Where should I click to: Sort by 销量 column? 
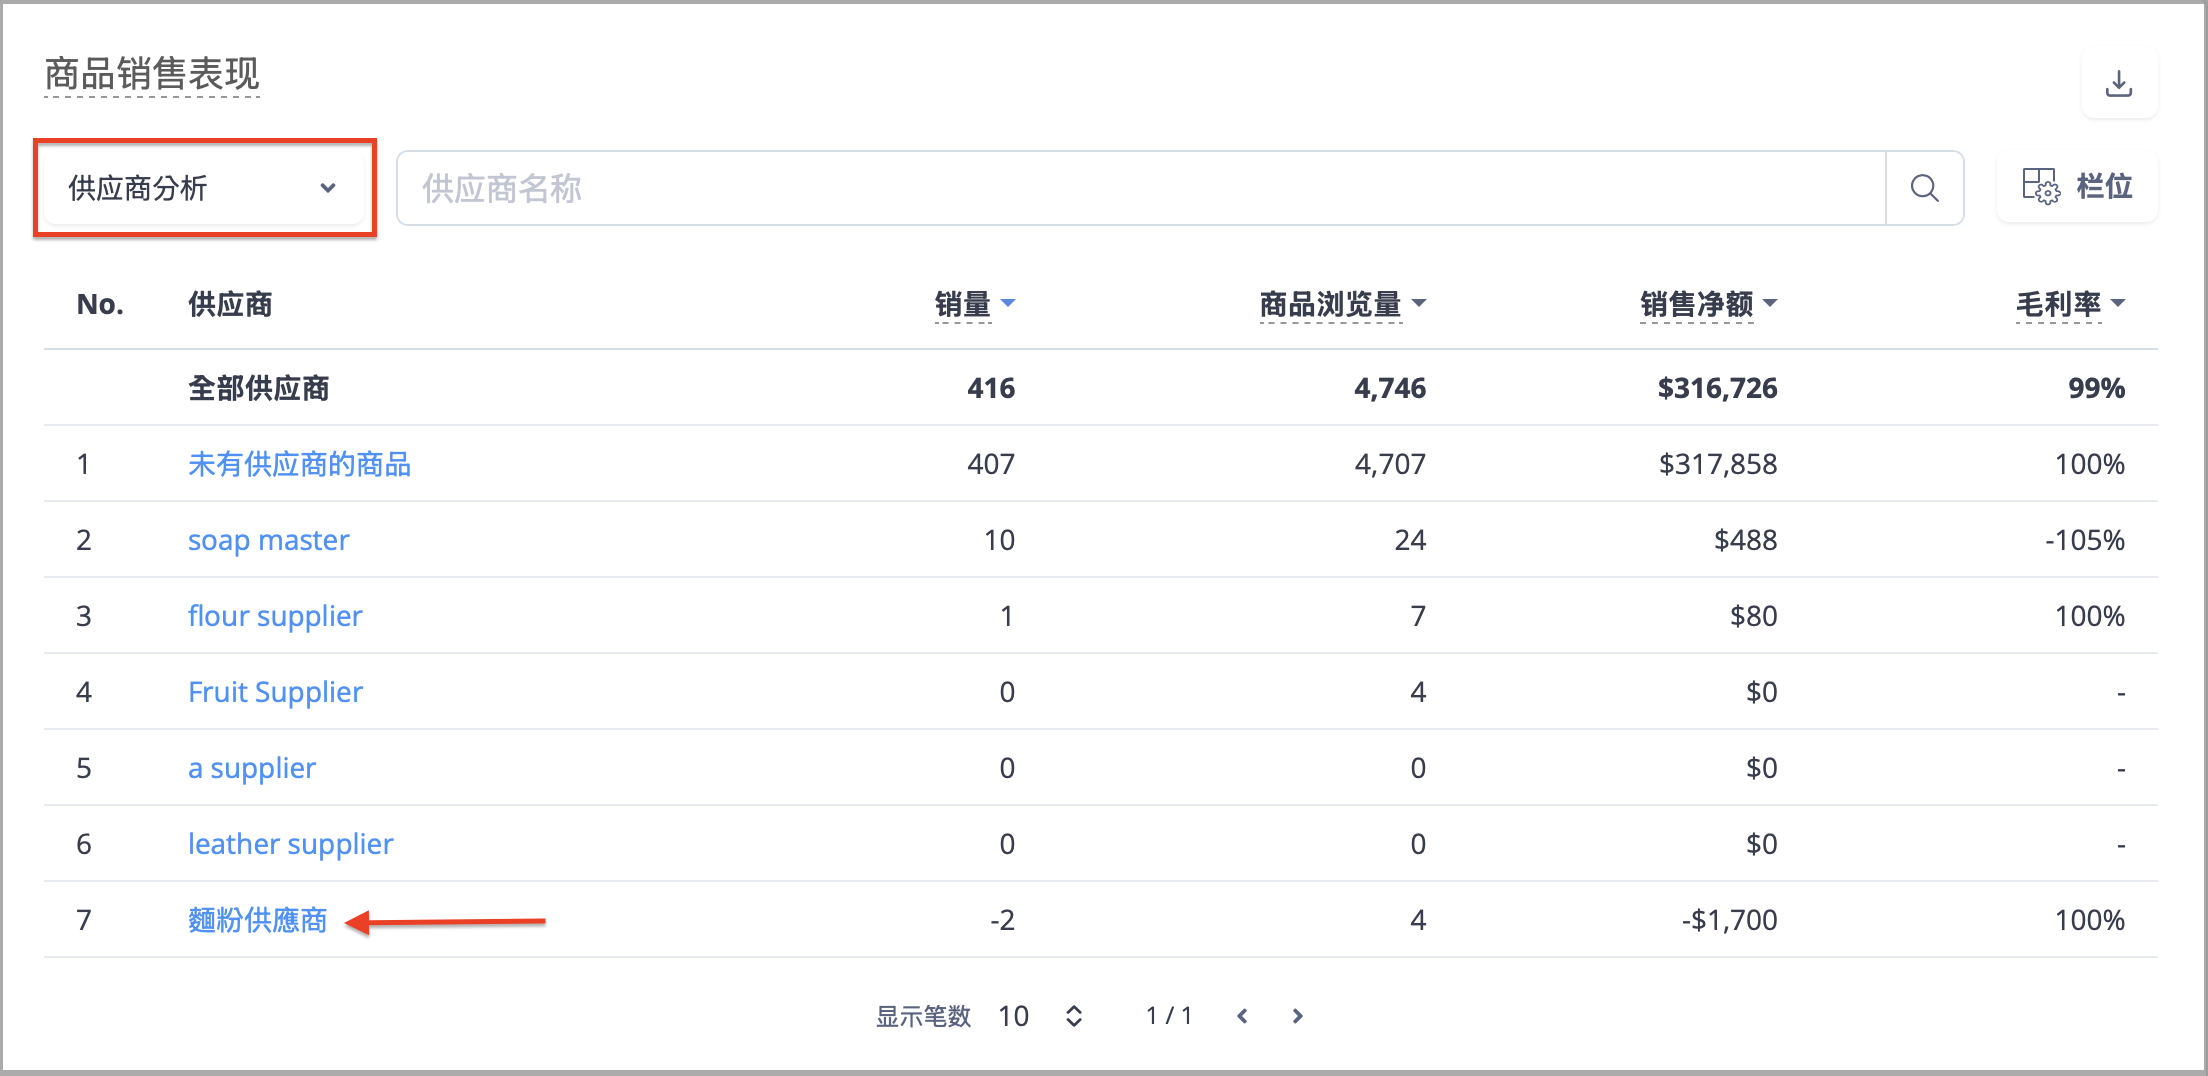click(x=975, y=304)
